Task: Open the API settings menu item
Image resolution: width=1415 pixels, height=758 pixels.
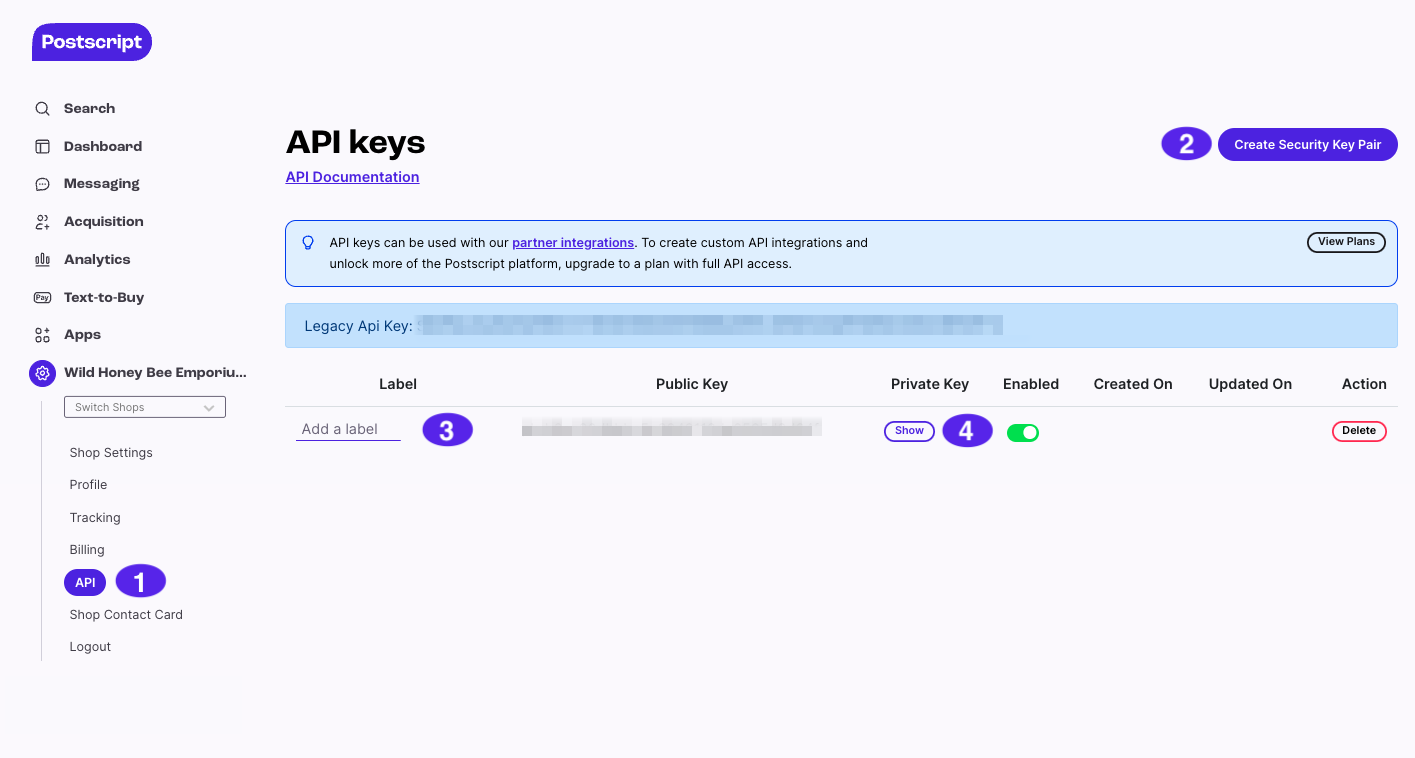Action: (x=84, y=581)
